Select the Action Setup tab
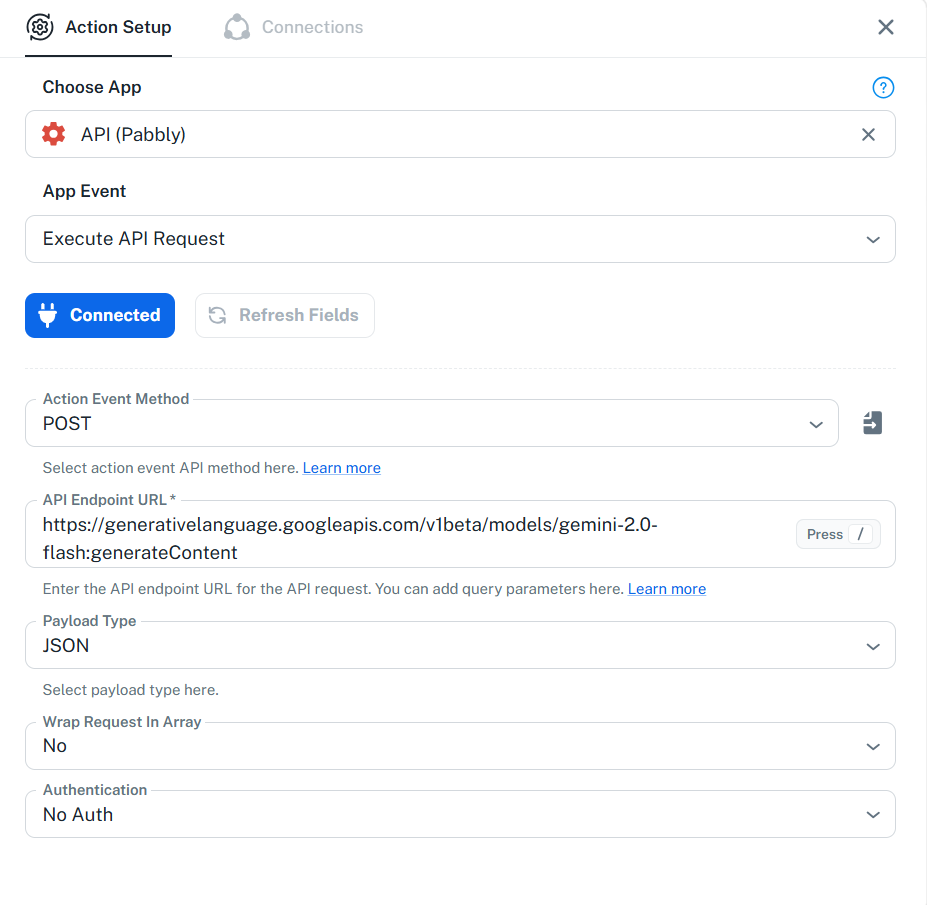930x905 pixels. (99, 27)
